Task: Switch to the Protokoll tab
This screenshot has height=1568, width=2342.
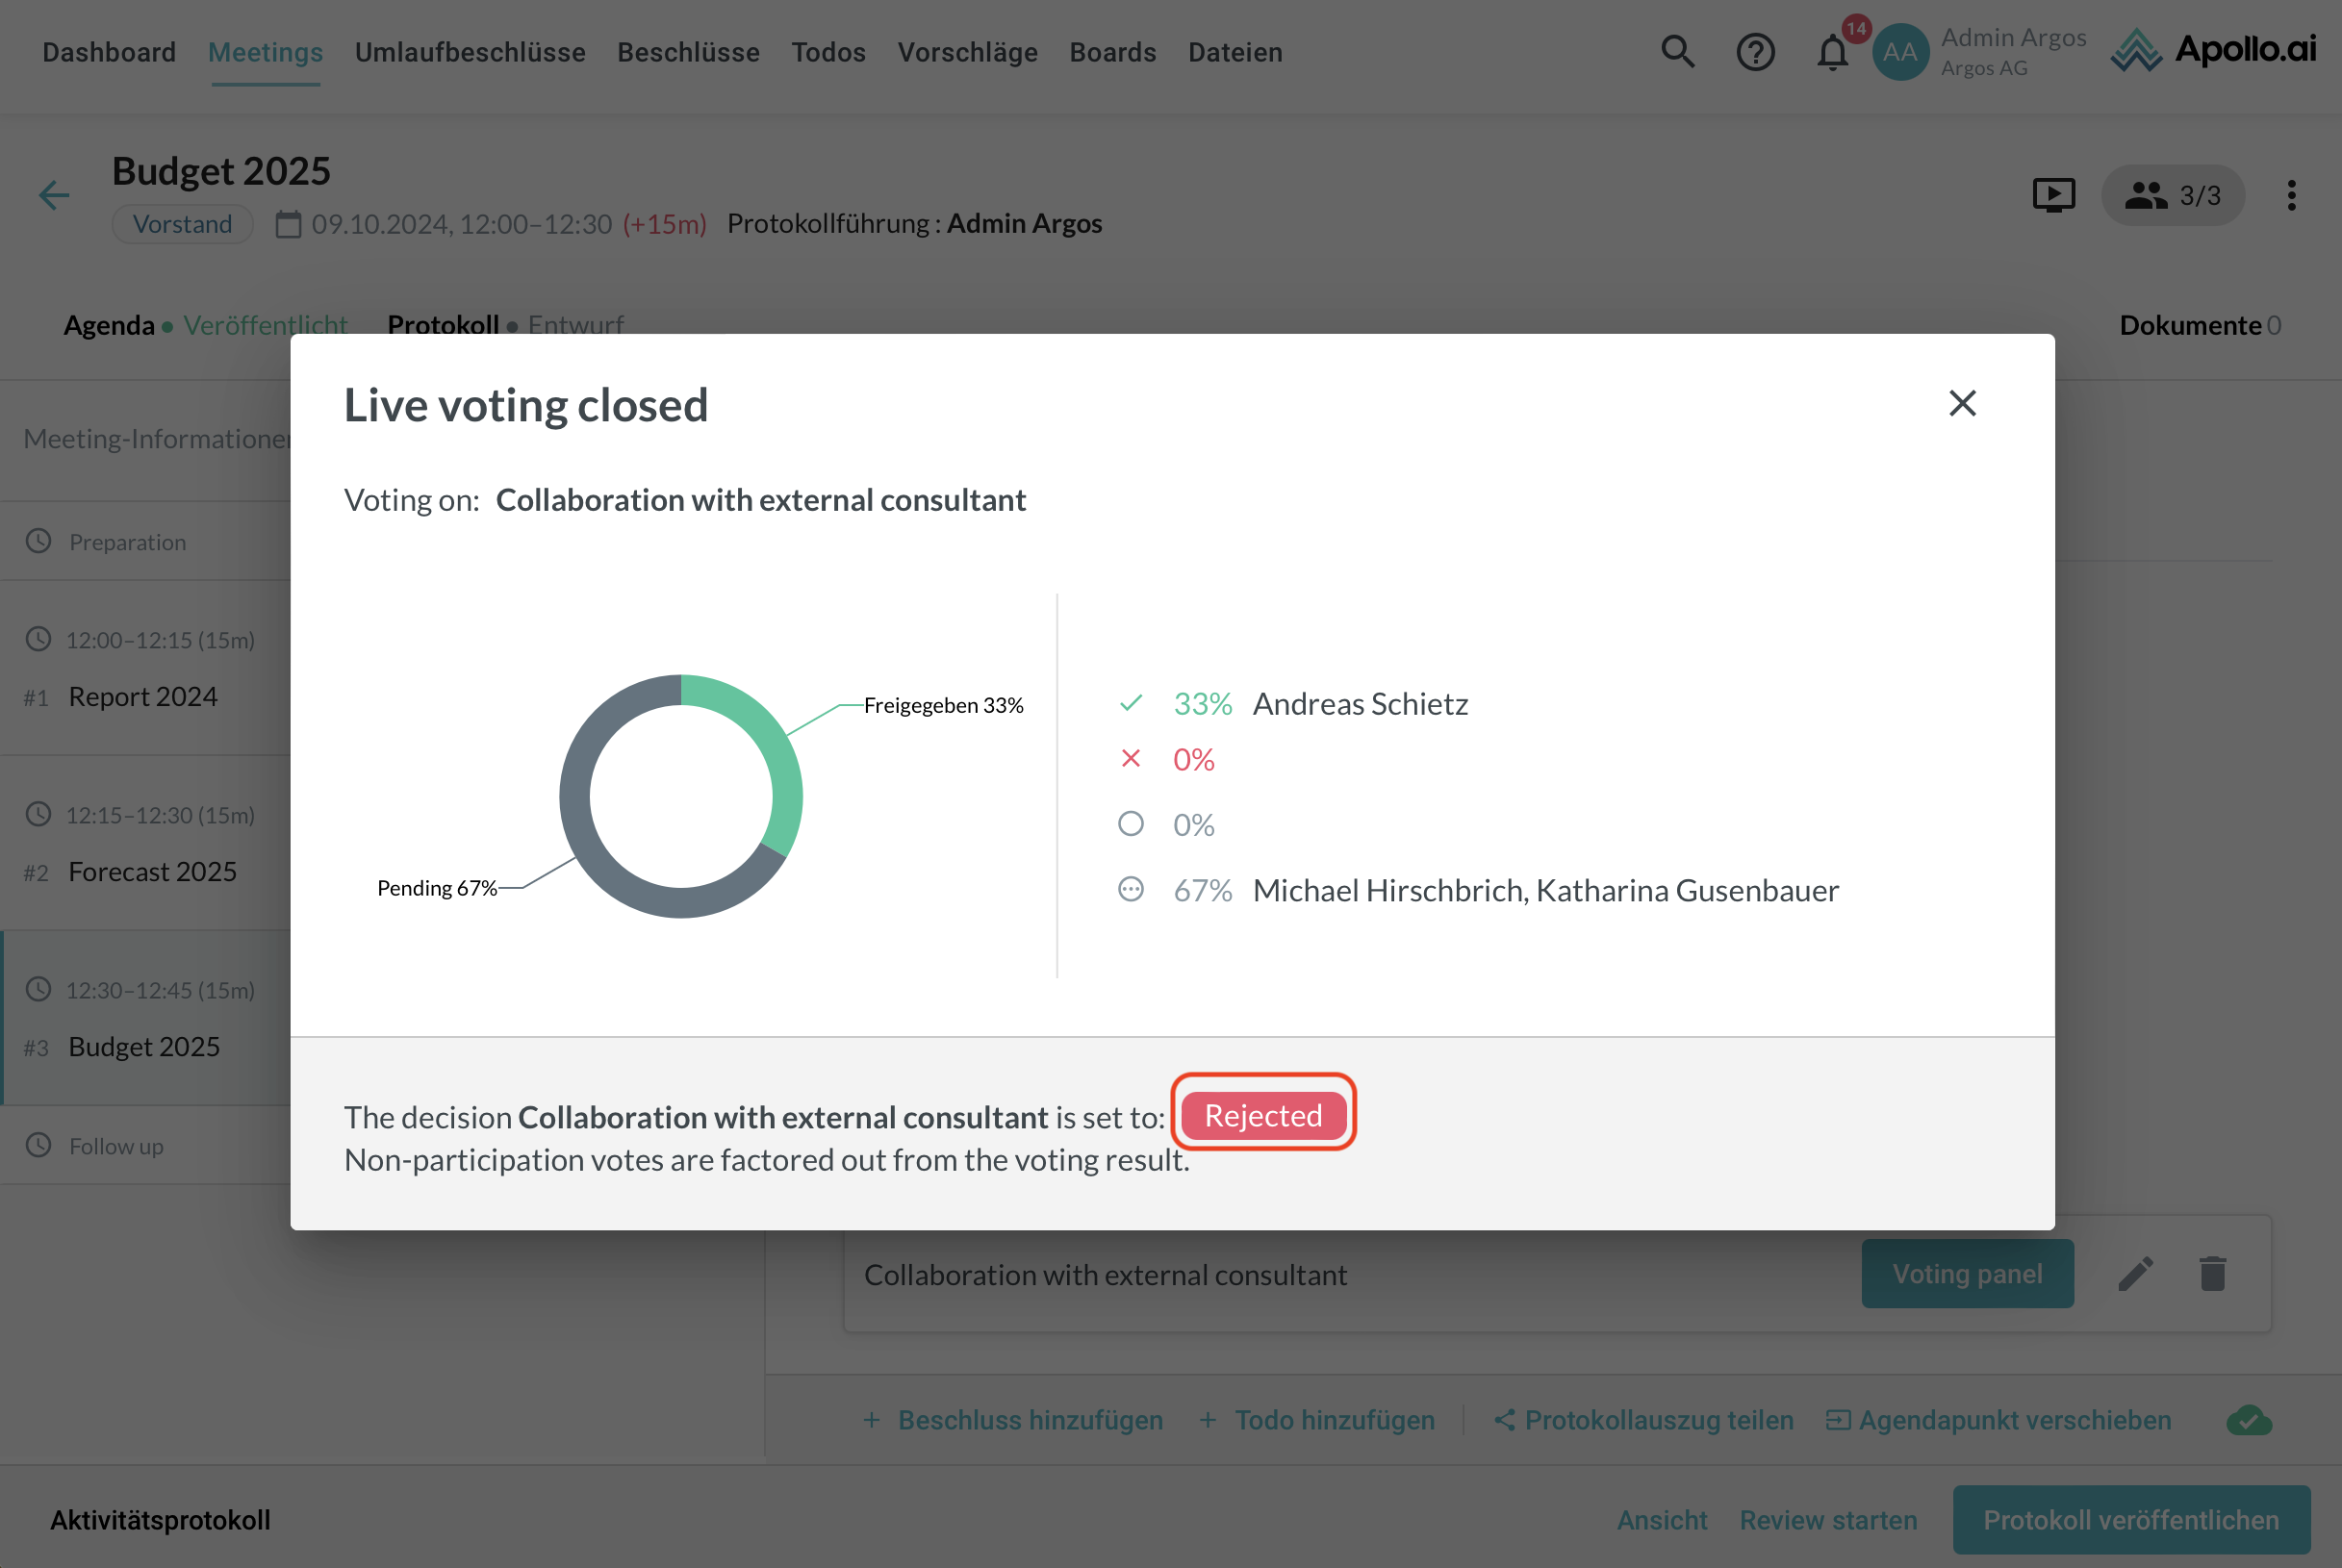Action: coord(443,325)
